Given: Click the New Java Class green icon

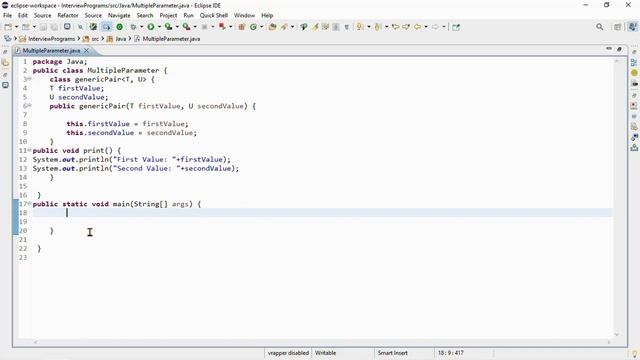Looking at the screenshot, I should click(x=253, y=27).
